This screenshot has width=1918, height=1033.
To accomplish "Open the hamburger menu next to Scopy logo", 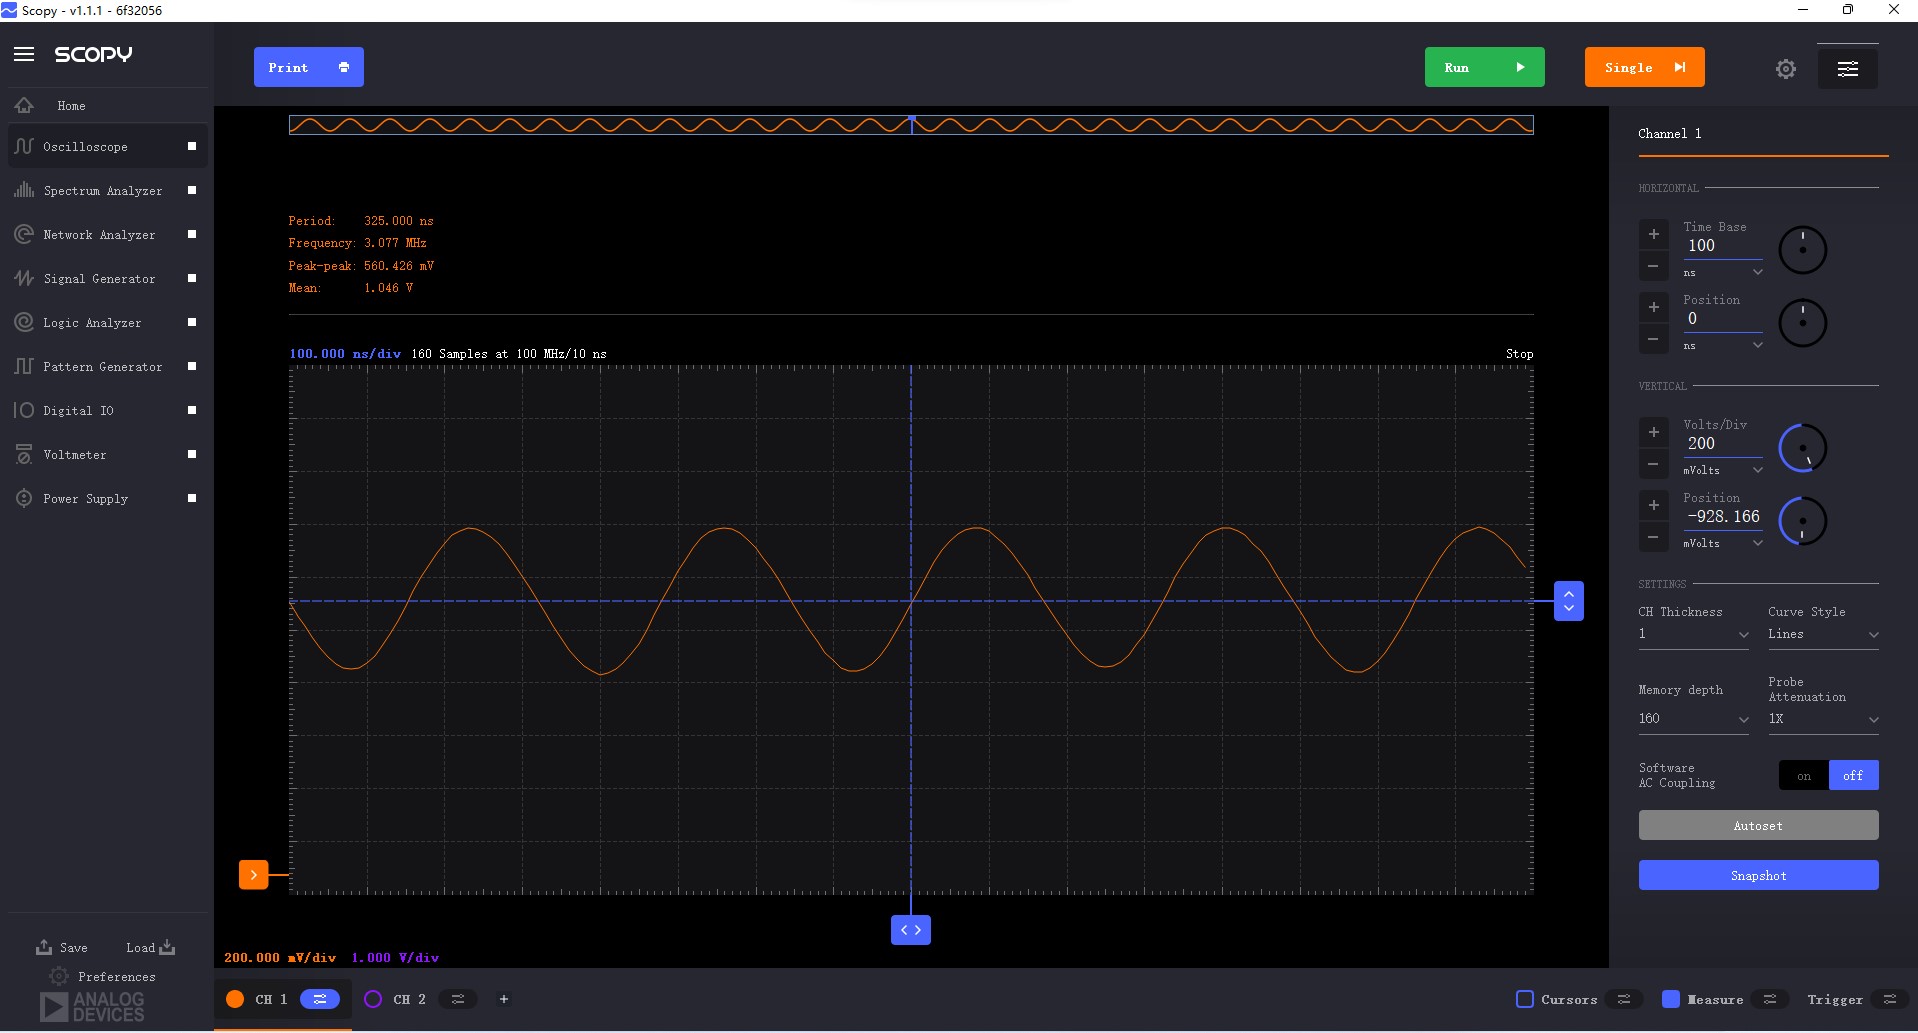I will [24, 54].
